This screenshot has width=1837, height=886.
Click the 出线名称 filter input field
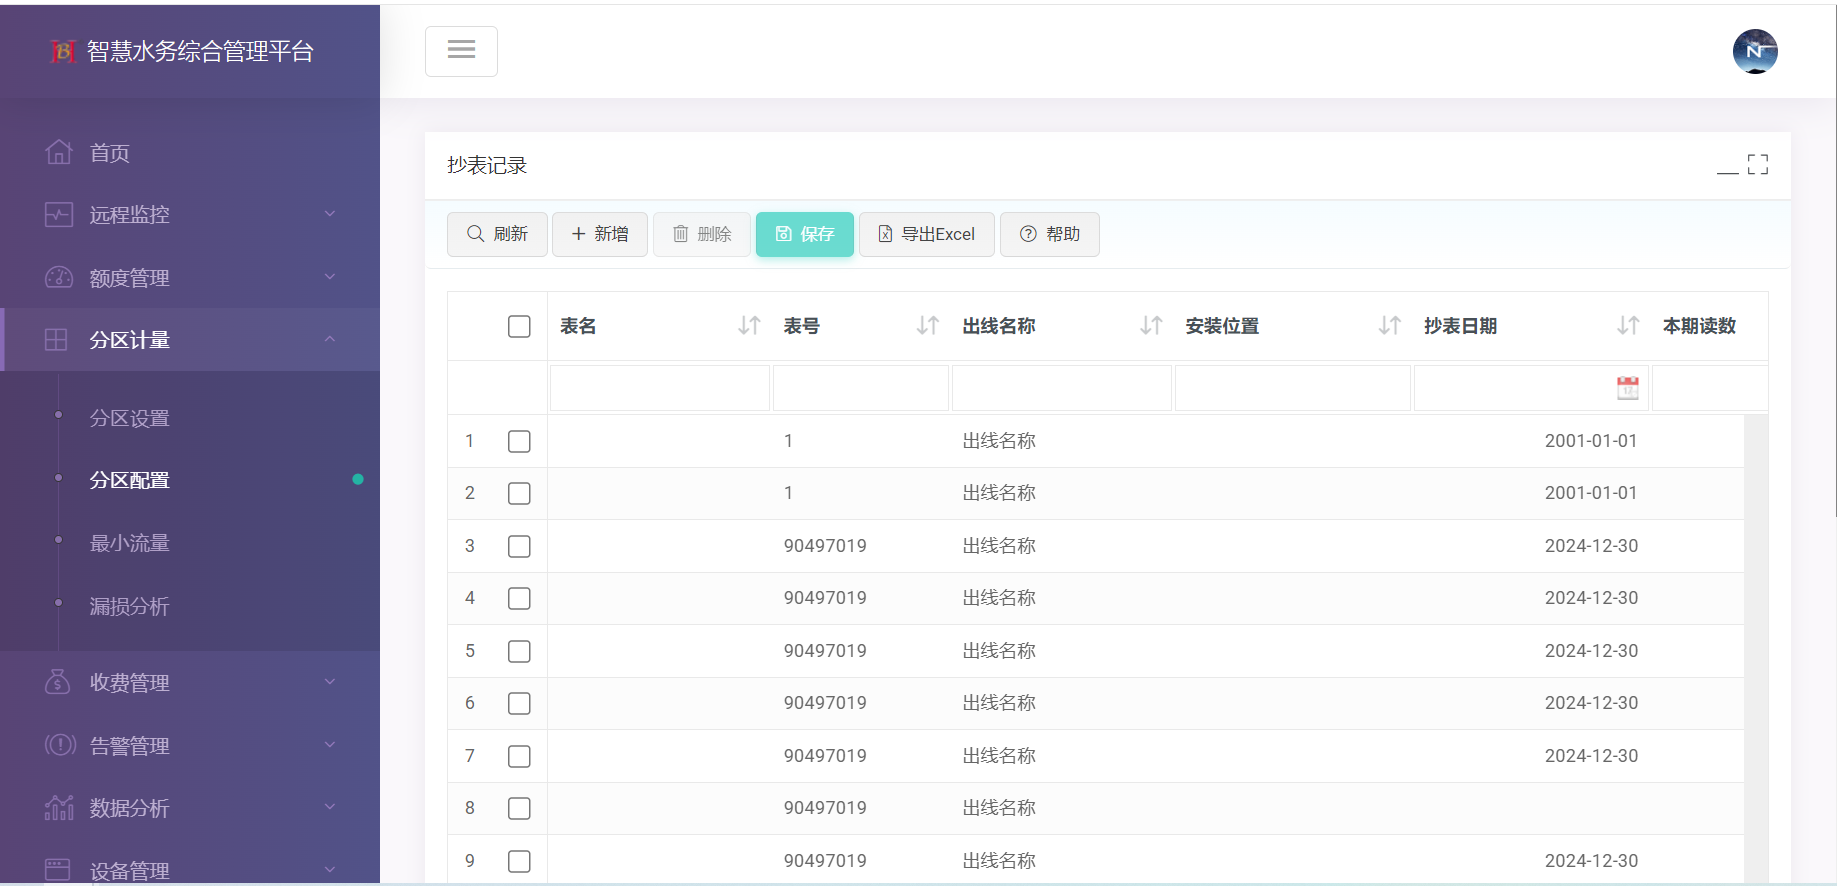1061,388
